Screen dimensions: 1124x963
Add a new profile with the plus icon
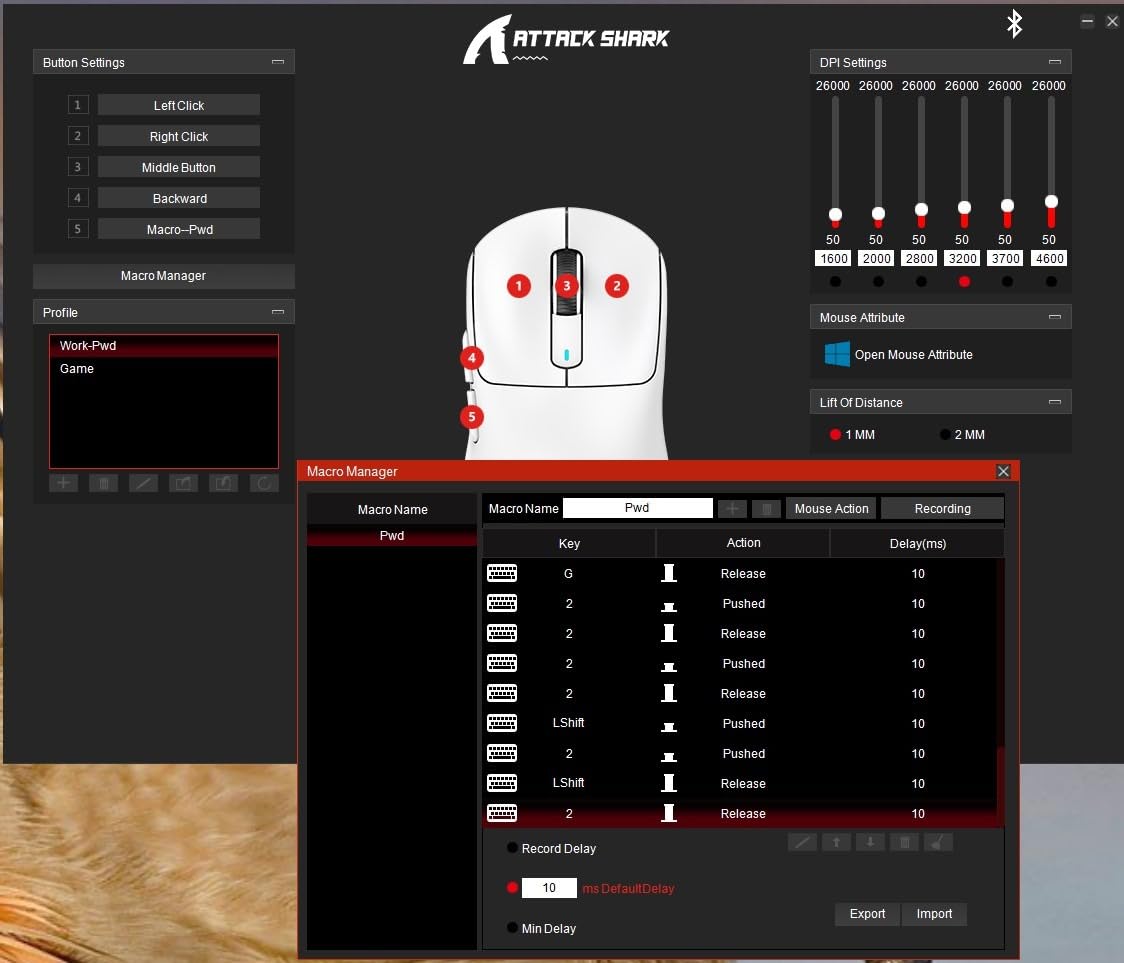[x=63, y=483]
